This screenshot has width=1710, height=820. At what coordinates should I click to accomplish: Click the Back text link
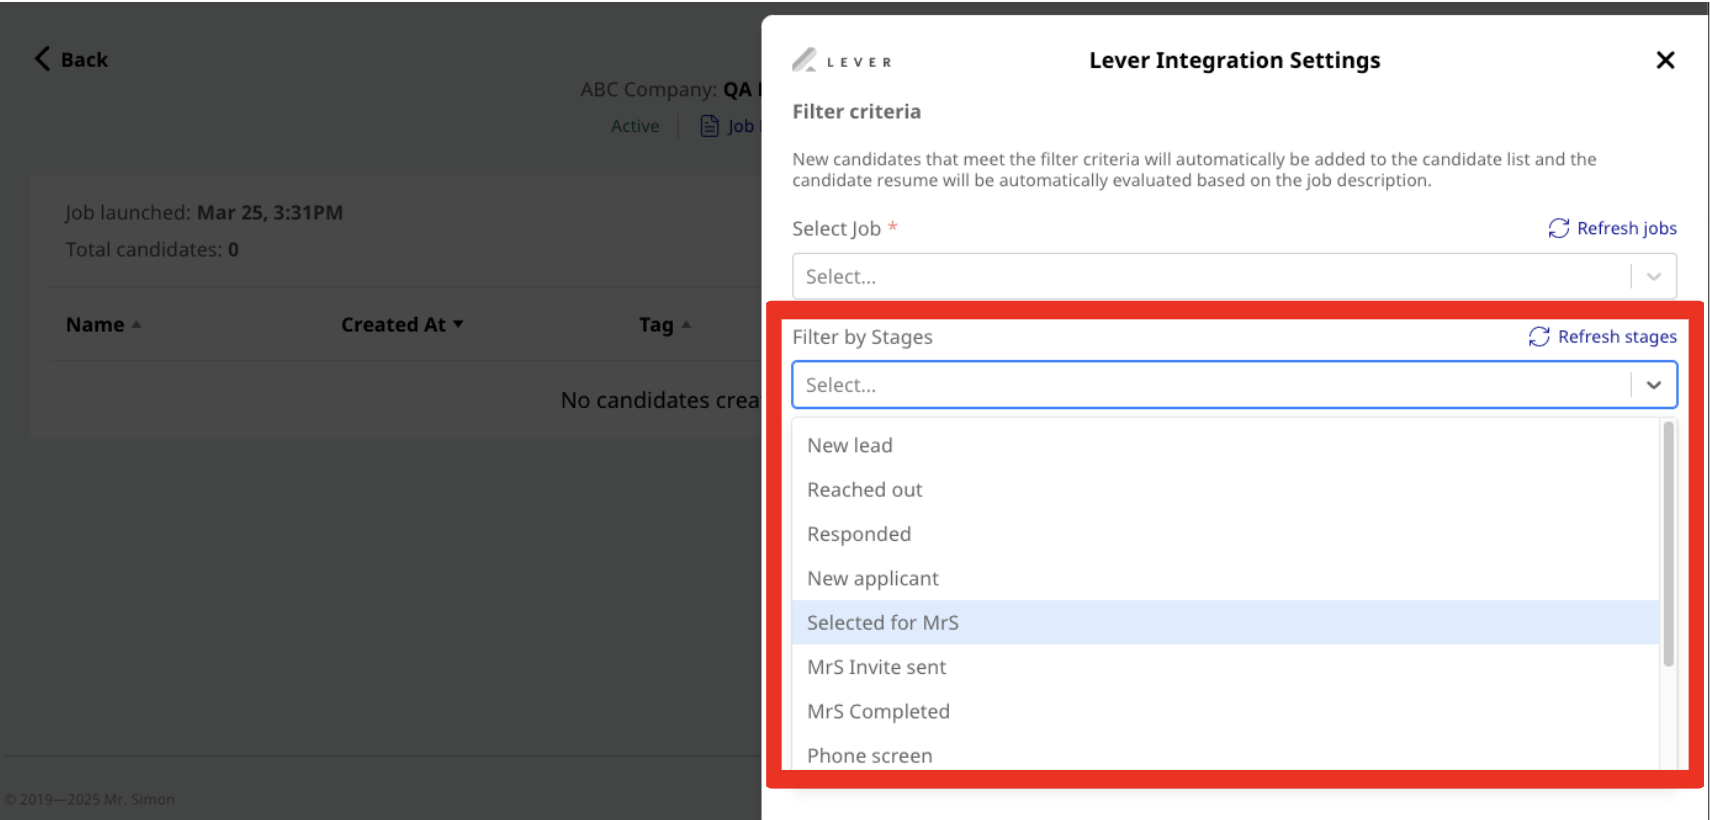[x=84, y=60]
